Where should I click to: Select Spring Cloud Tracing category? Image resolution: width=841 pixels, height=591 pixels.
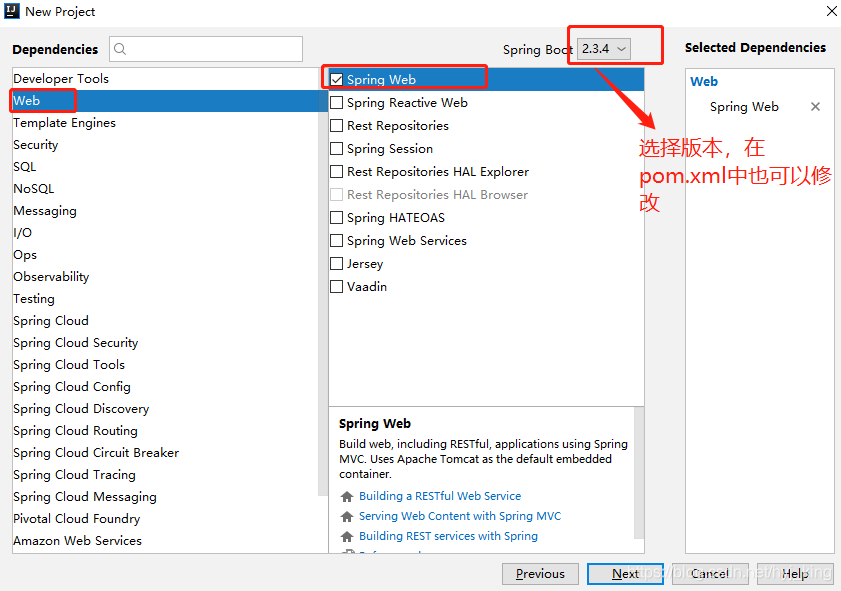coord(166,475)
